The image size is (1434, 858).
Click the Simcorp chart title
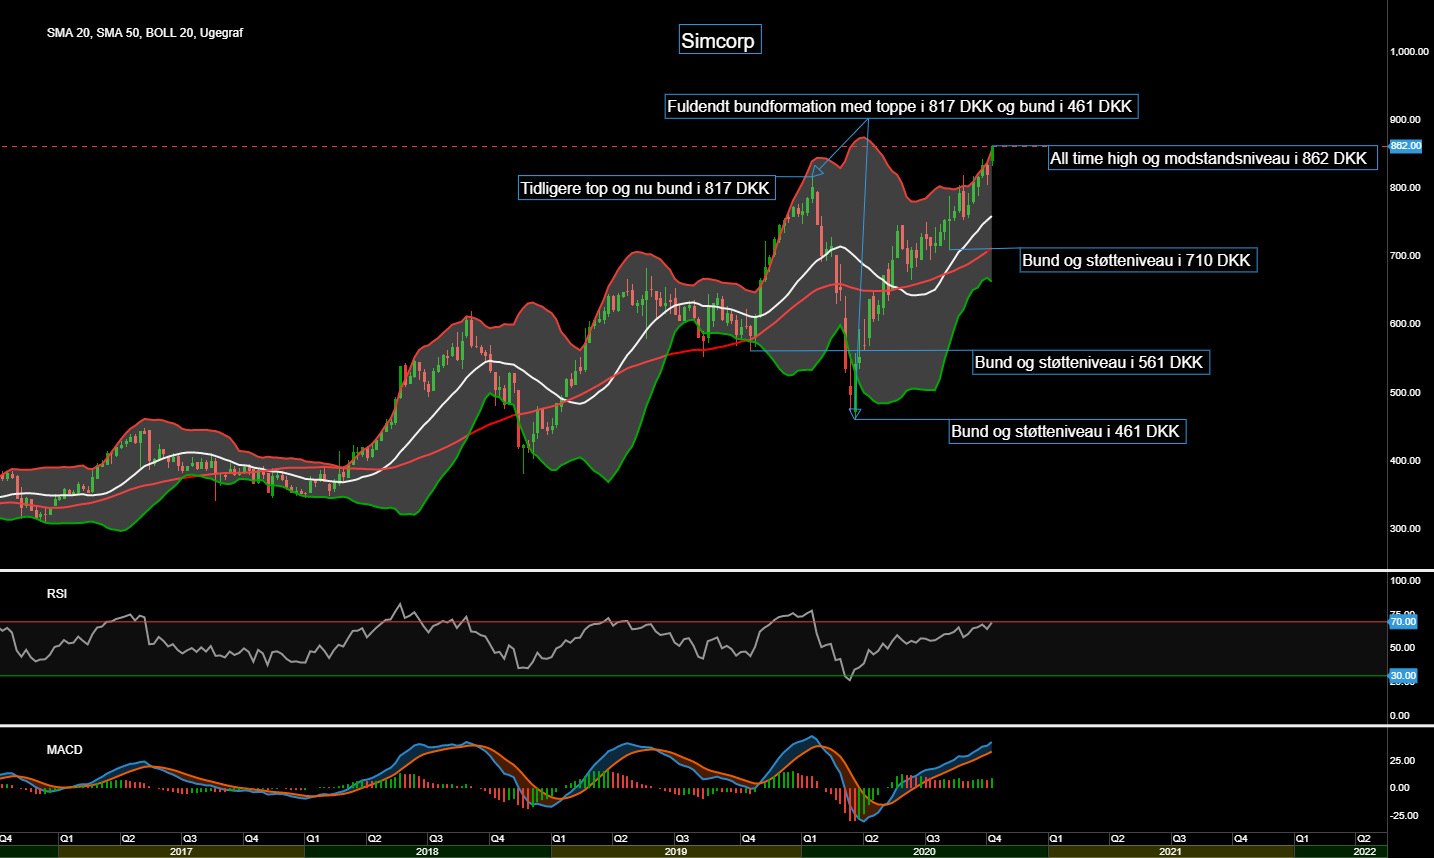(718, 41)
